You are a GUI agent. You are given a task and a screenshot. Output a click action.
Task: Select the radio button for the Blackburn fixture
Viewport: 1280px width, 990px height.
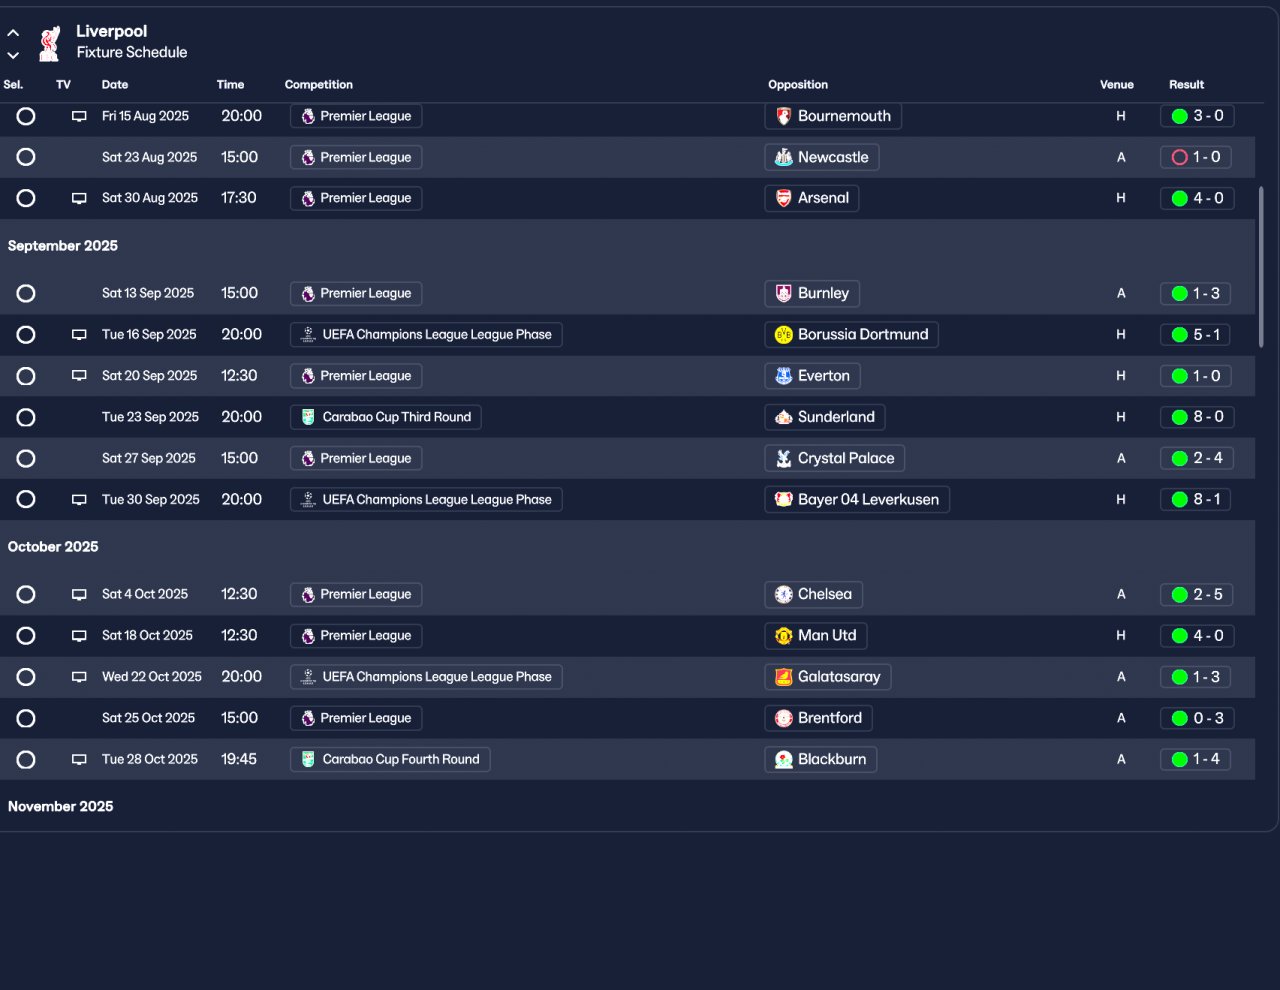[x=26, y=760]
